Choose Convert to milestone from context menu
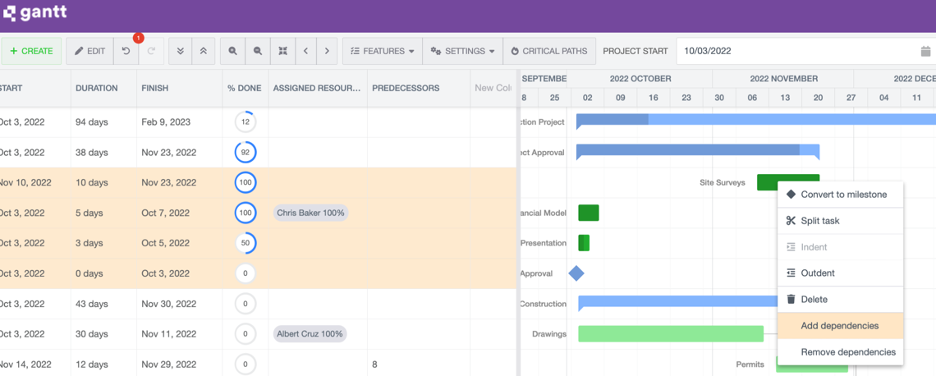 [x=840, y=195]
